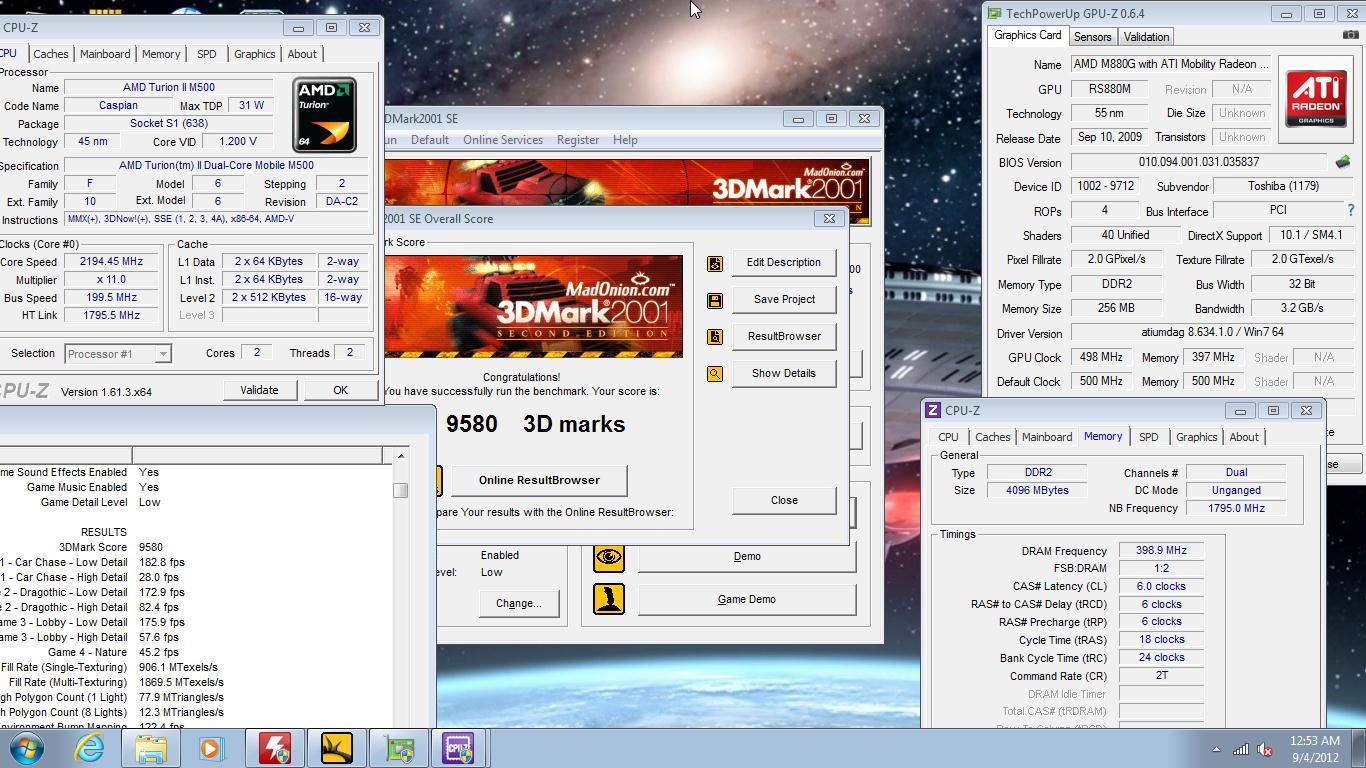Click the Online ResultBrowser button
Screen dimensions: 1366x768
point(539,480)
